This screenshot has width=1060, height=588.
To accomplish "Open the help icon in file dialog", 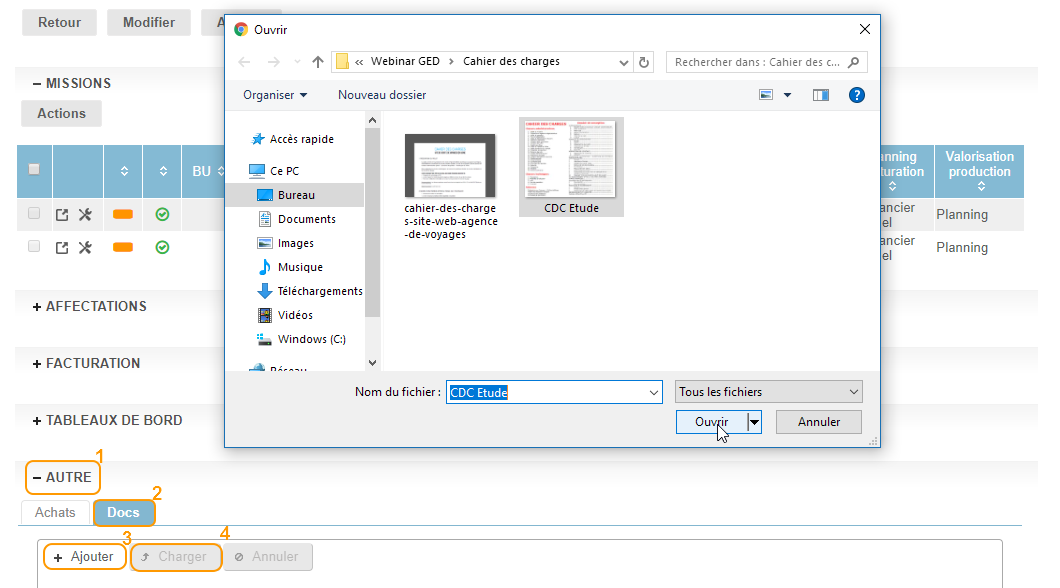I will click(856, 95).
